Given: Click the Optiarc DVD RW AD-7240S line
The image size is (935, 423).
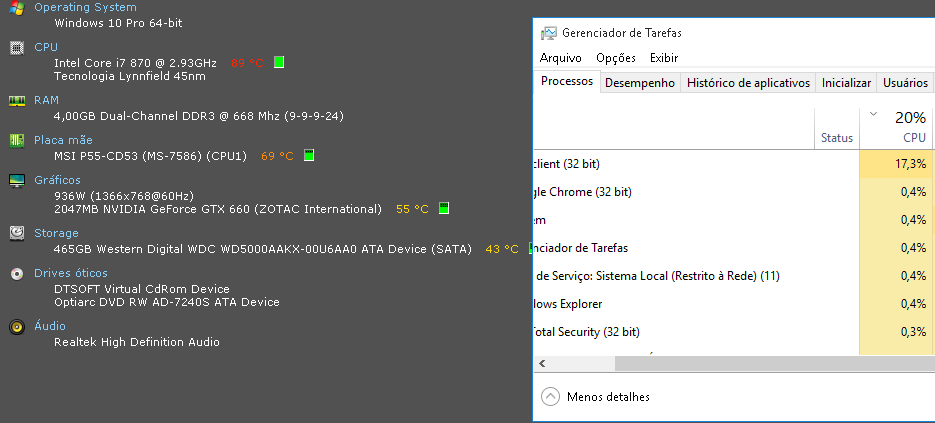Looking at the screenshot, I should 167,302.
